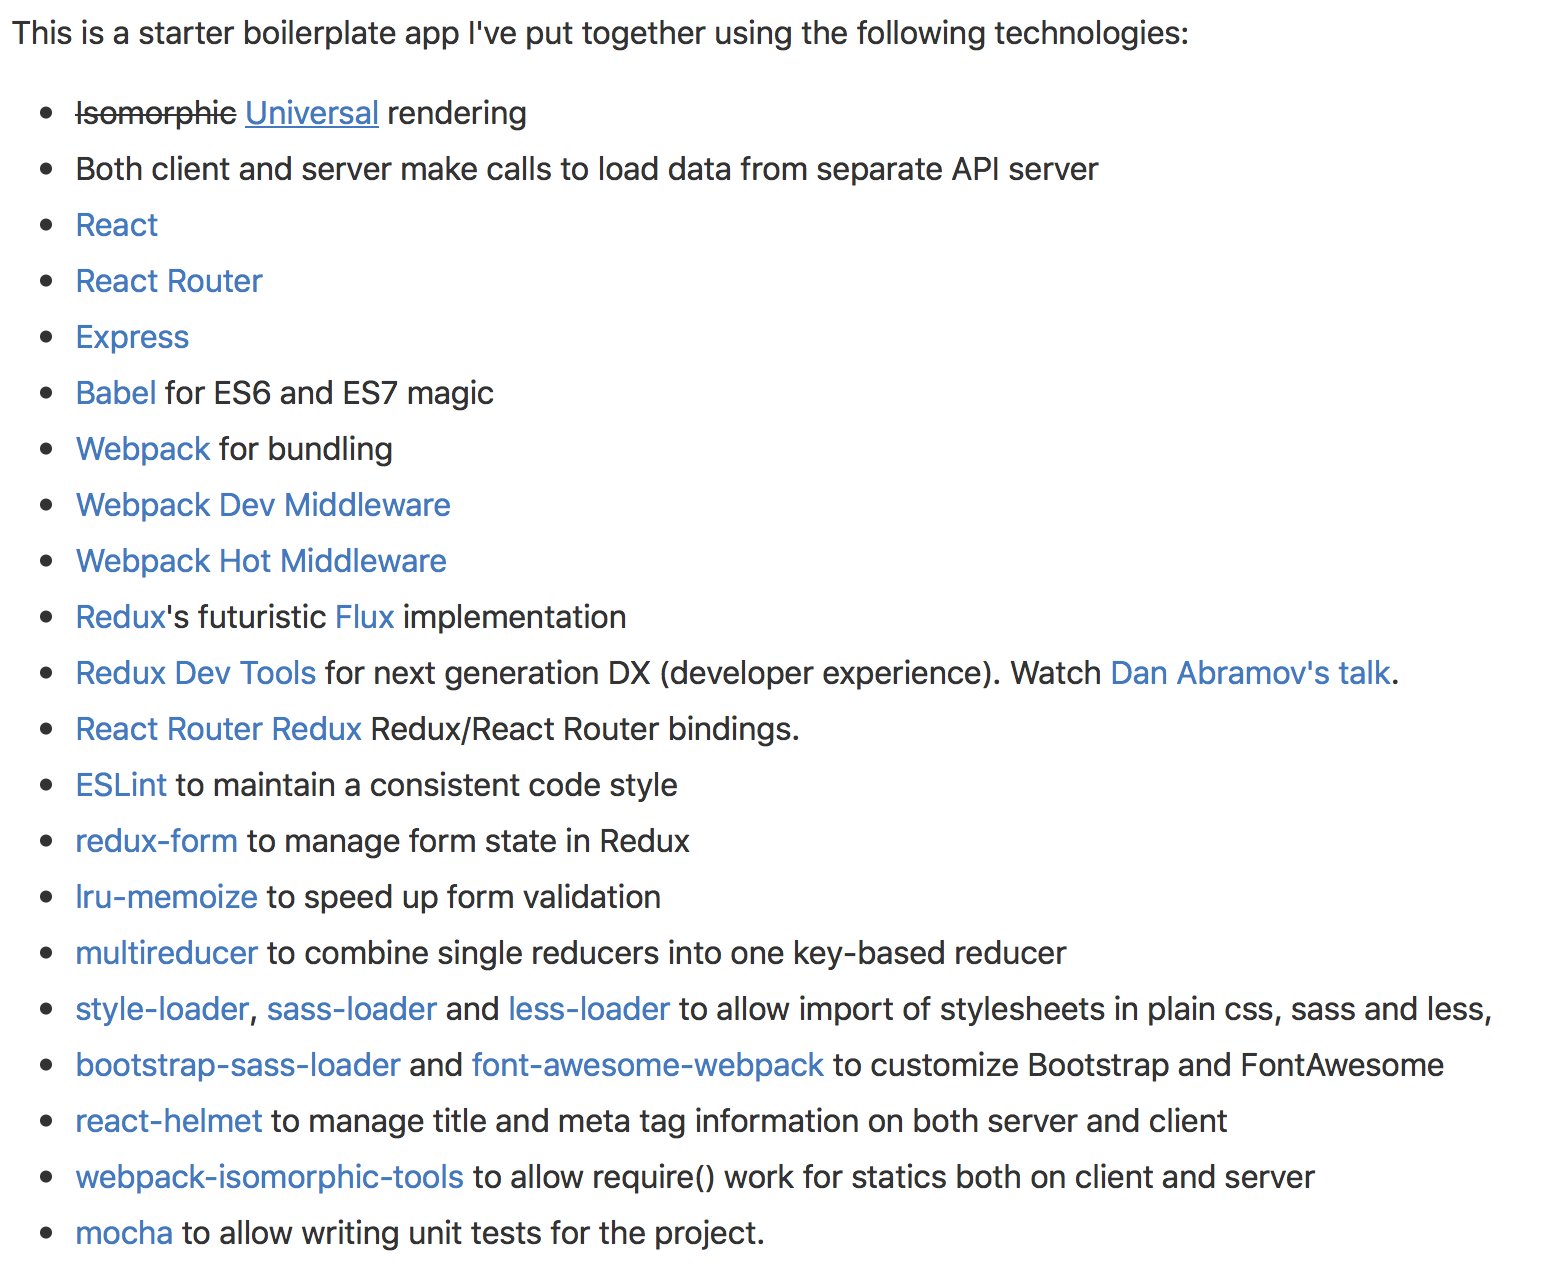Open the Babel link
This screenshot has height=1276, width=1556.
pos(116,393)
